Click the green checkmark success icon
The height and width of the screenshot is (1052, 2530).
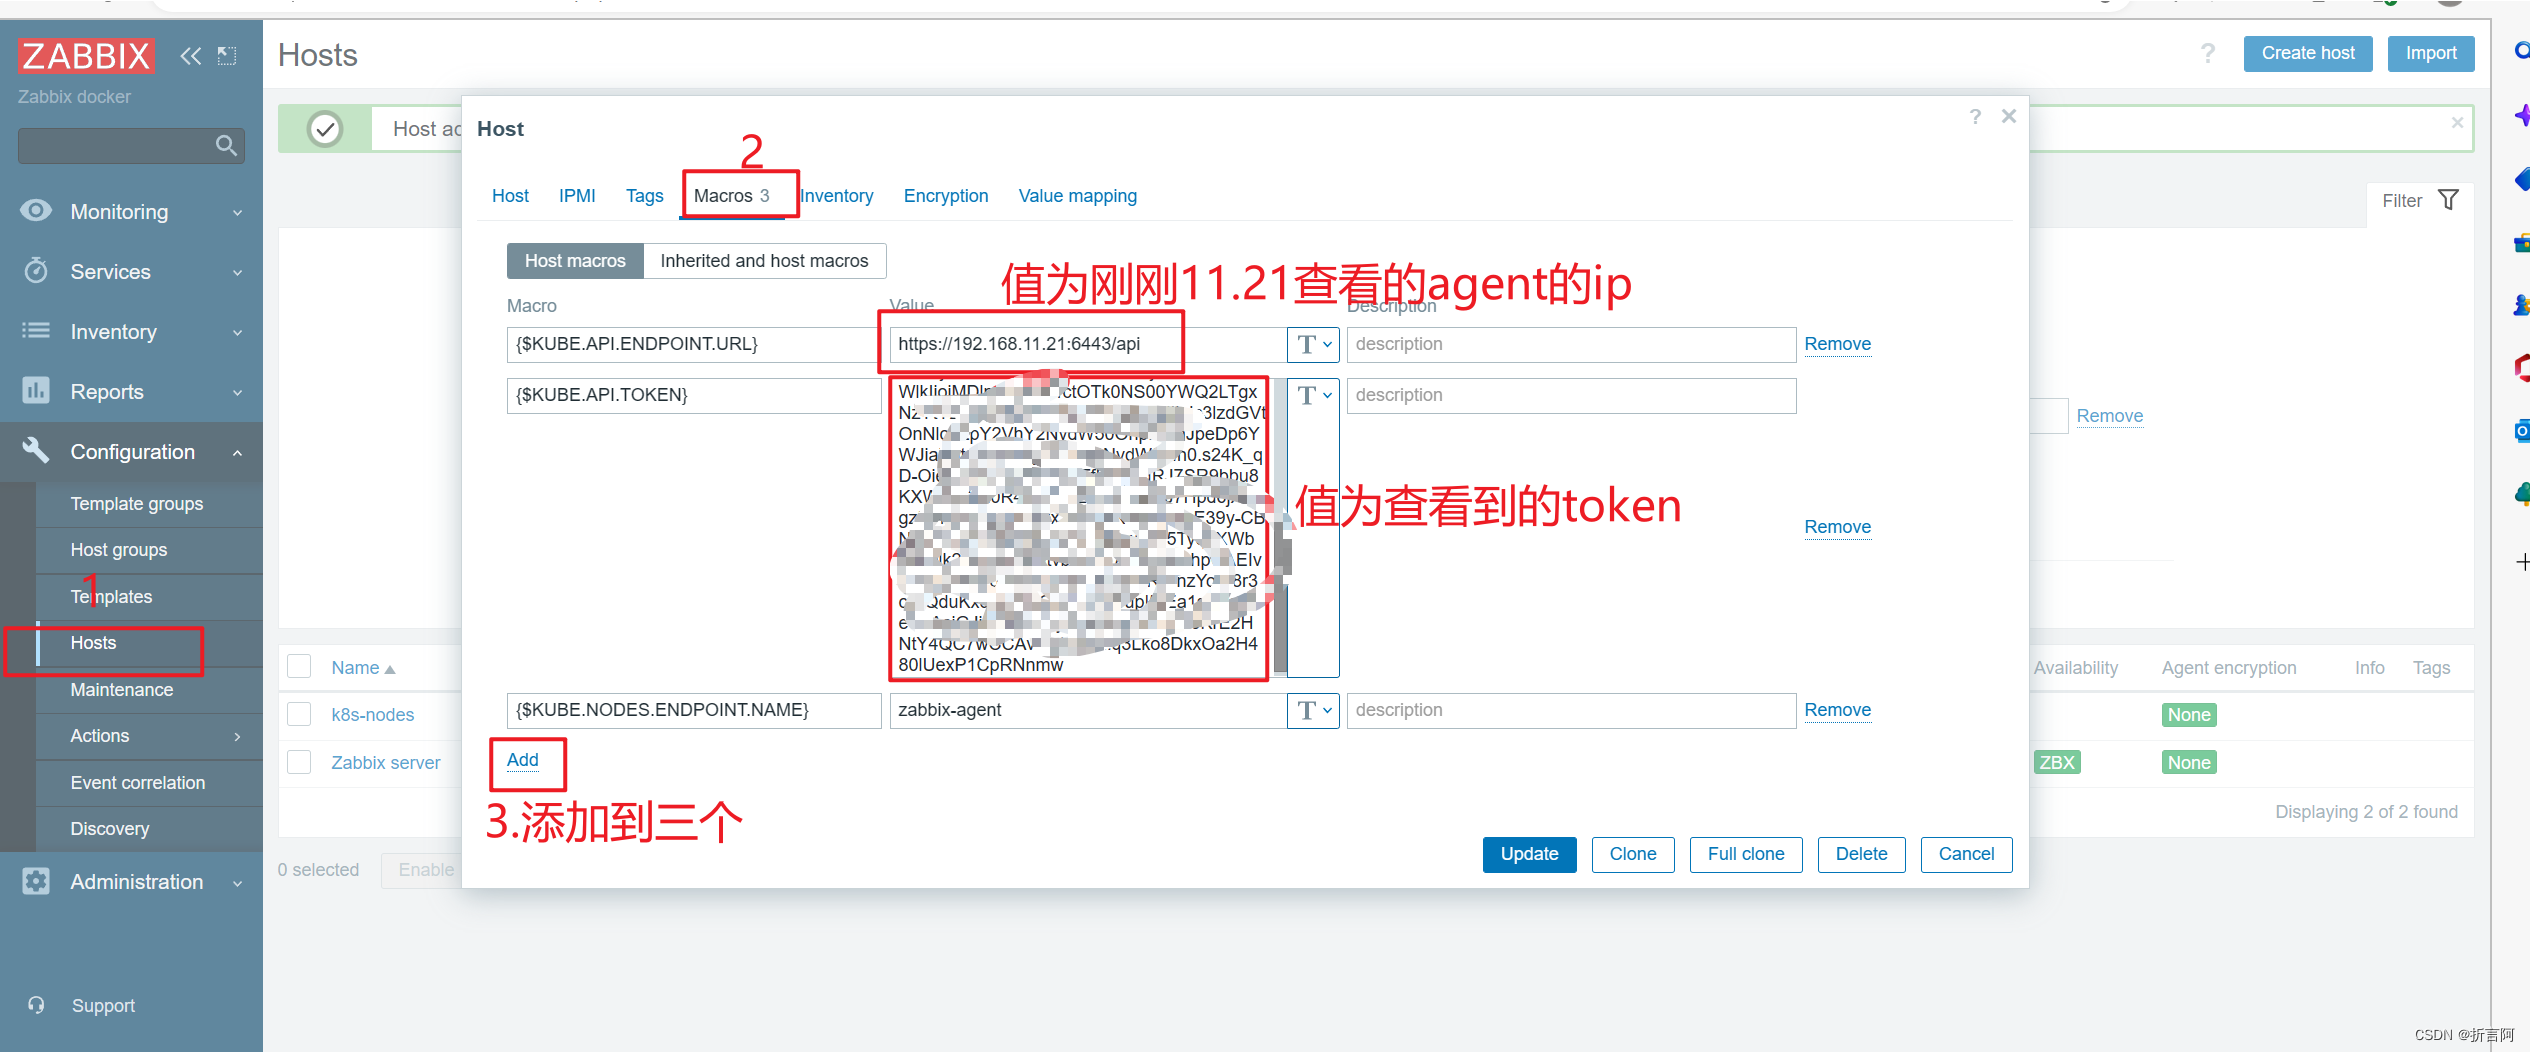click(x=325, y=129)
